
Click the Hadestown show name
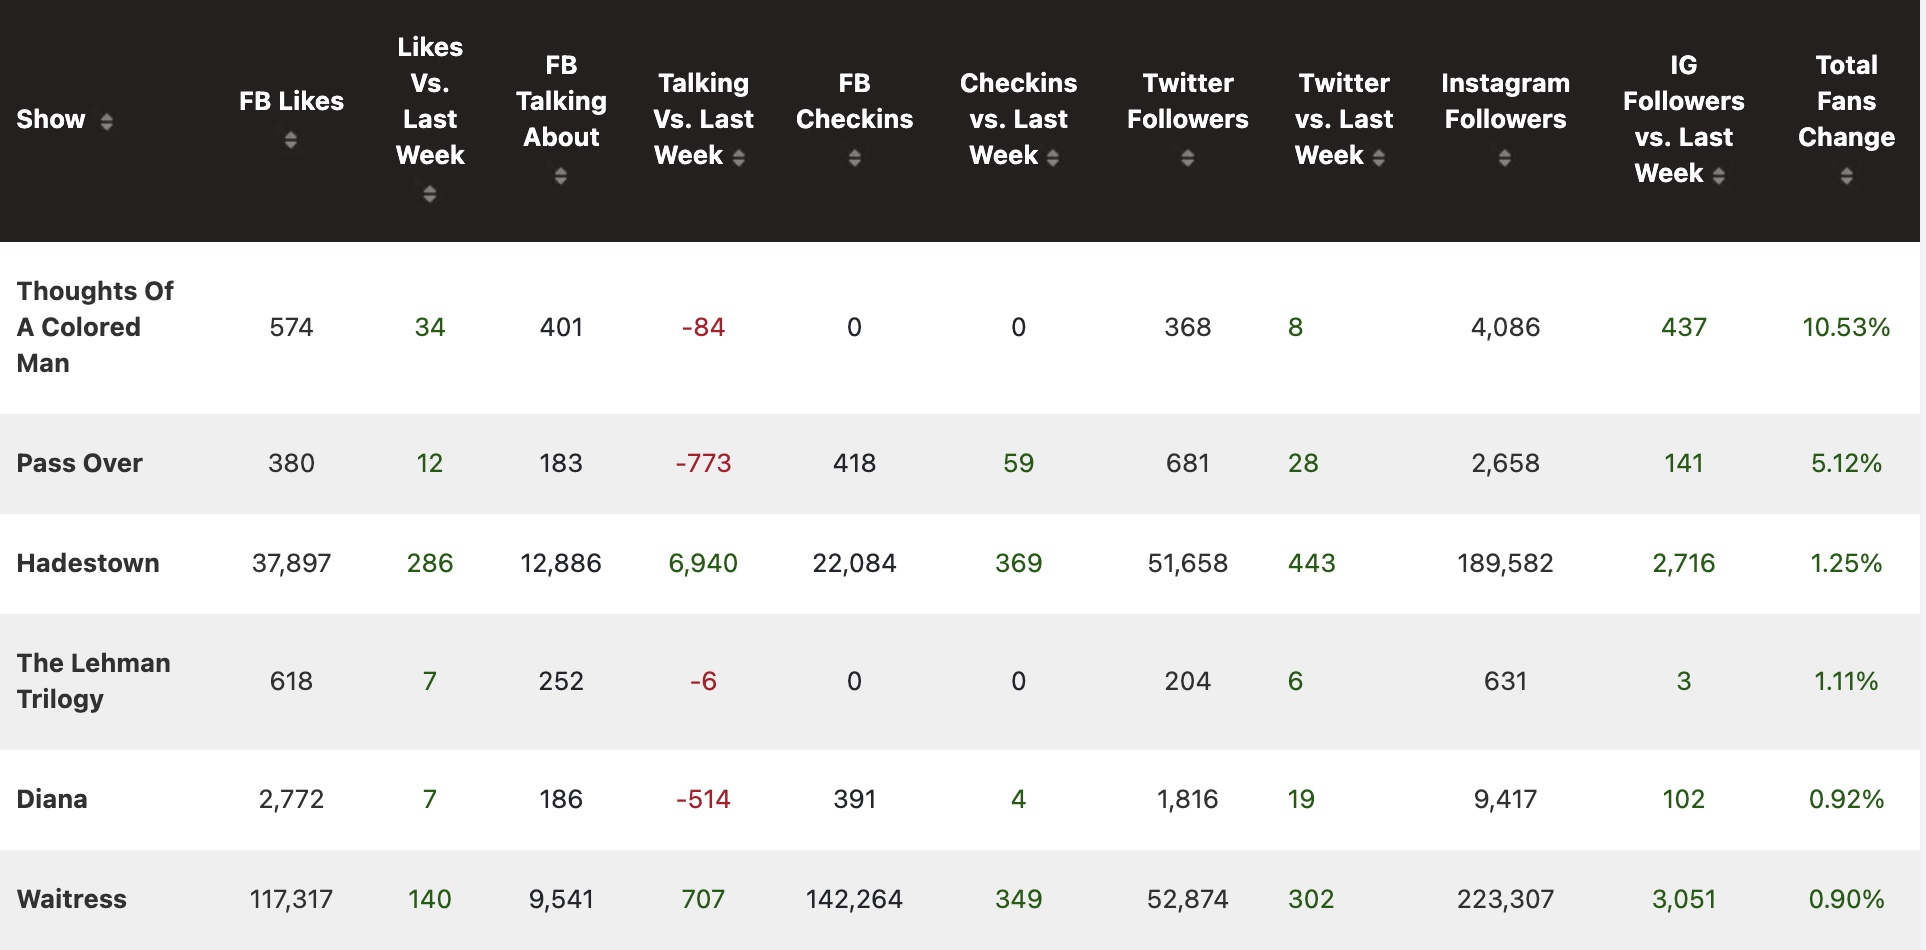[x=88, y=563]
